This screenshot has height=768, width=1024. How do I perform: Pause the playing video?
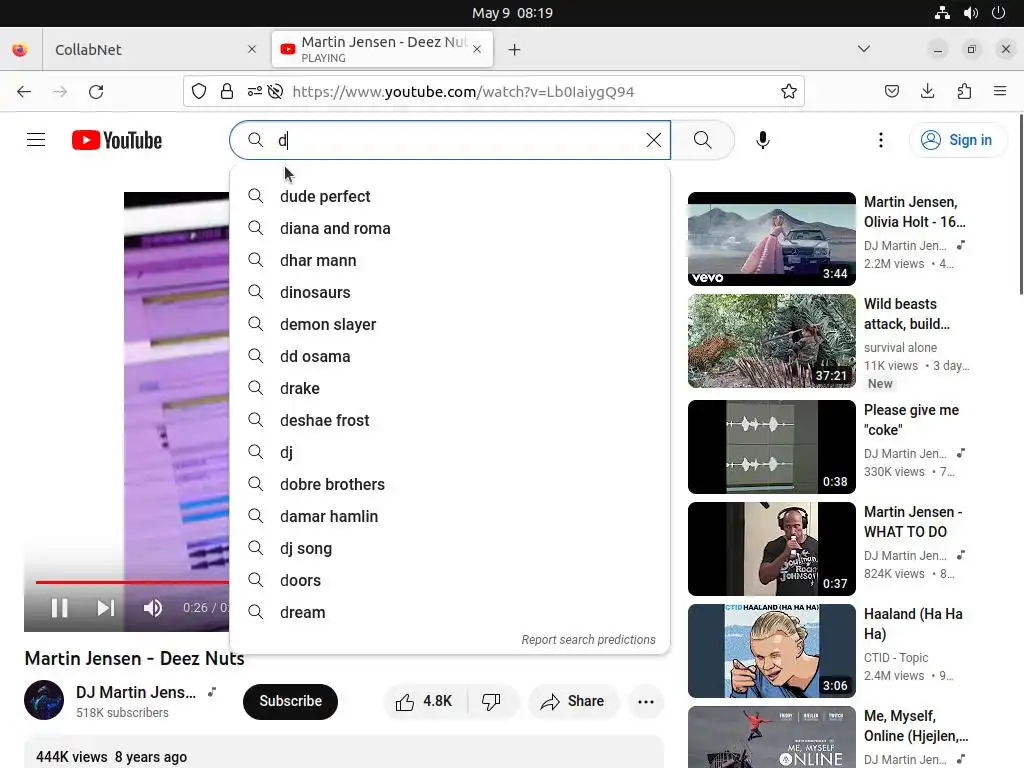click(59, 608)
